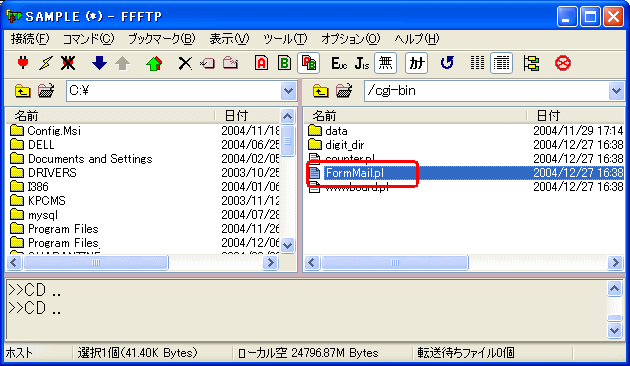630x366 pixels.
Task: Open the change folder icon in the remote pane
Action: pyautogui.click(x=344, y=91)
